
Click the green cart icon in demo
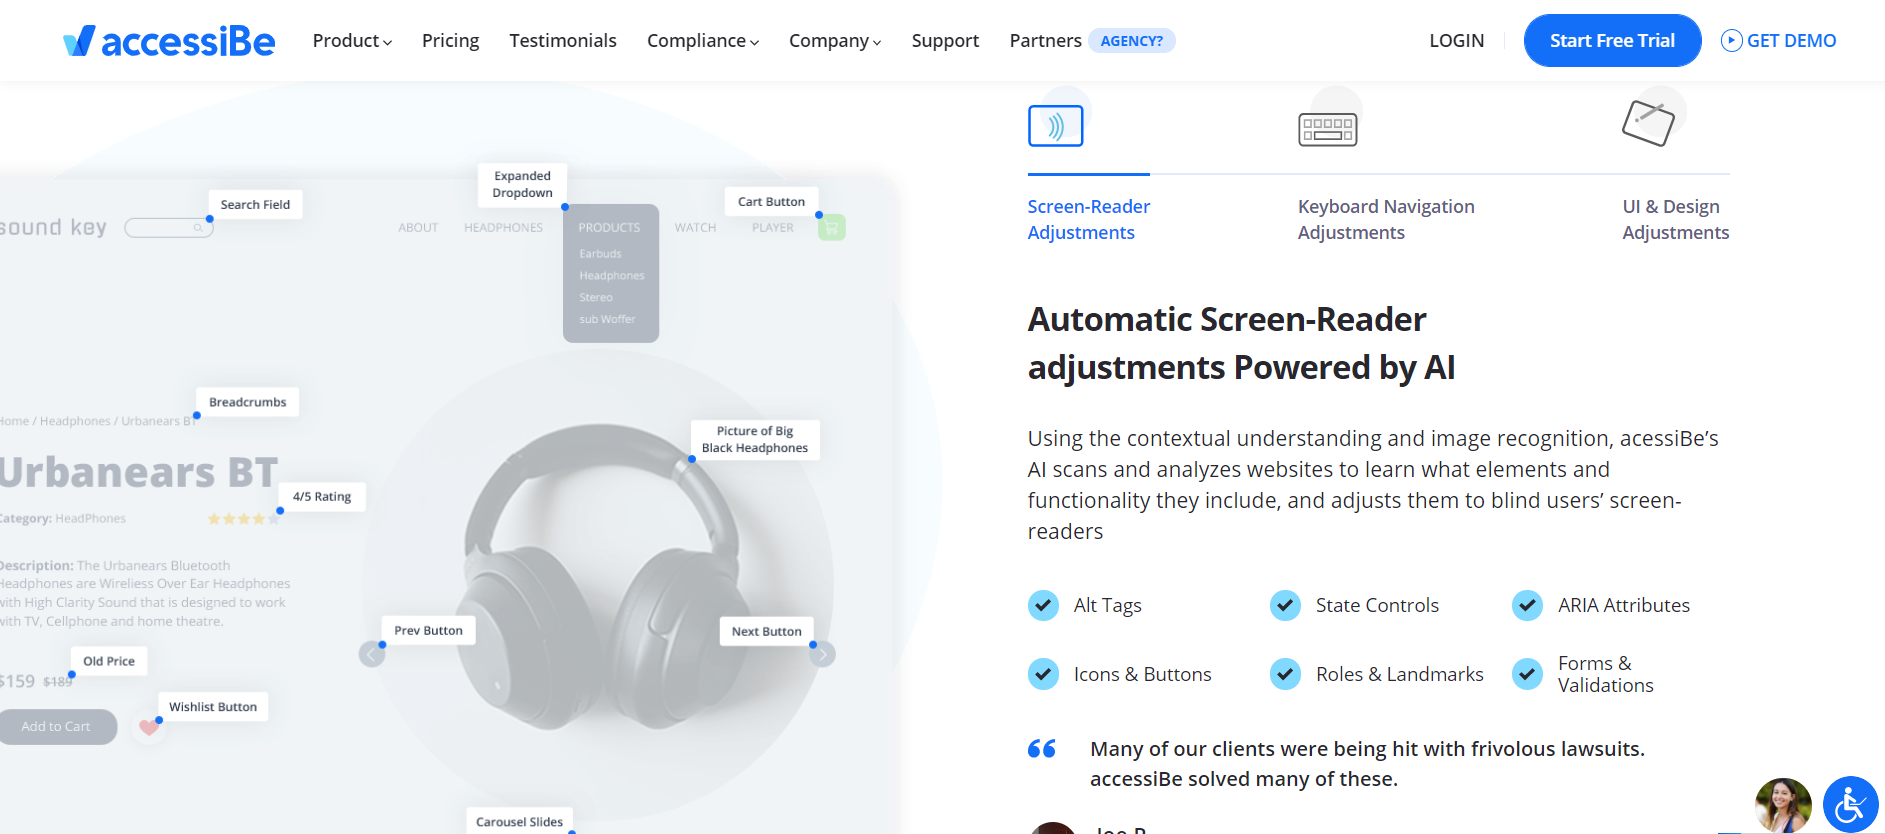[x=831, y=227]
